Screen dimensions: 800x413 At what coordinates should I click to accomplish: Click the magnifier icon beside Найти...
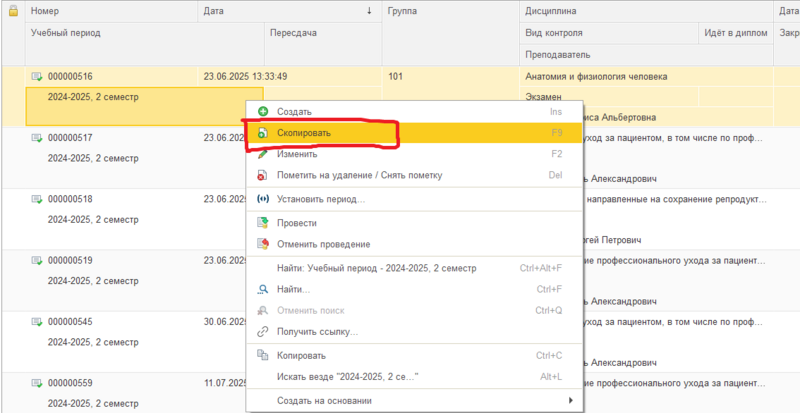point(263,289)
